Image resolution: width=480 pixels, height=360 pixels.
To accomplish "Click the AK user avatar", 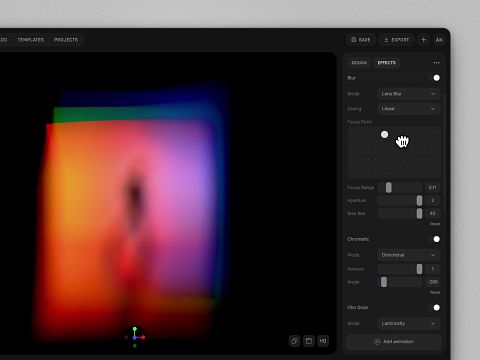I will pos(439,40).
